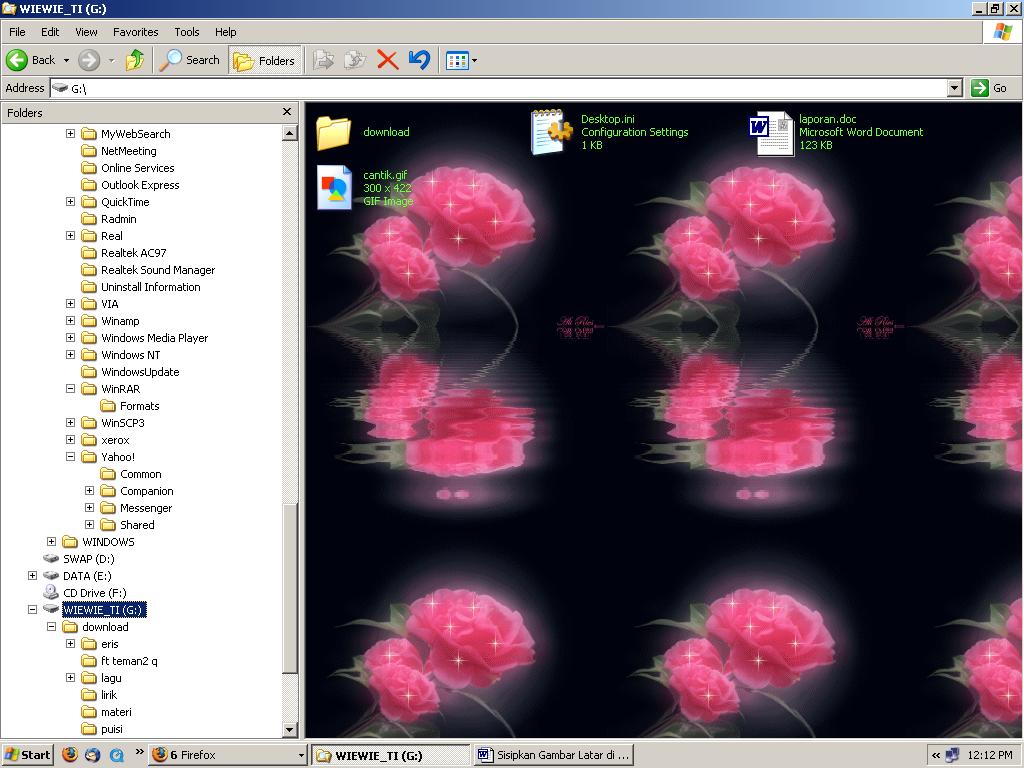This screenshot has height=768, width=1024.
Task: Switch to the Firefox taskbar group
Action: 228,755
